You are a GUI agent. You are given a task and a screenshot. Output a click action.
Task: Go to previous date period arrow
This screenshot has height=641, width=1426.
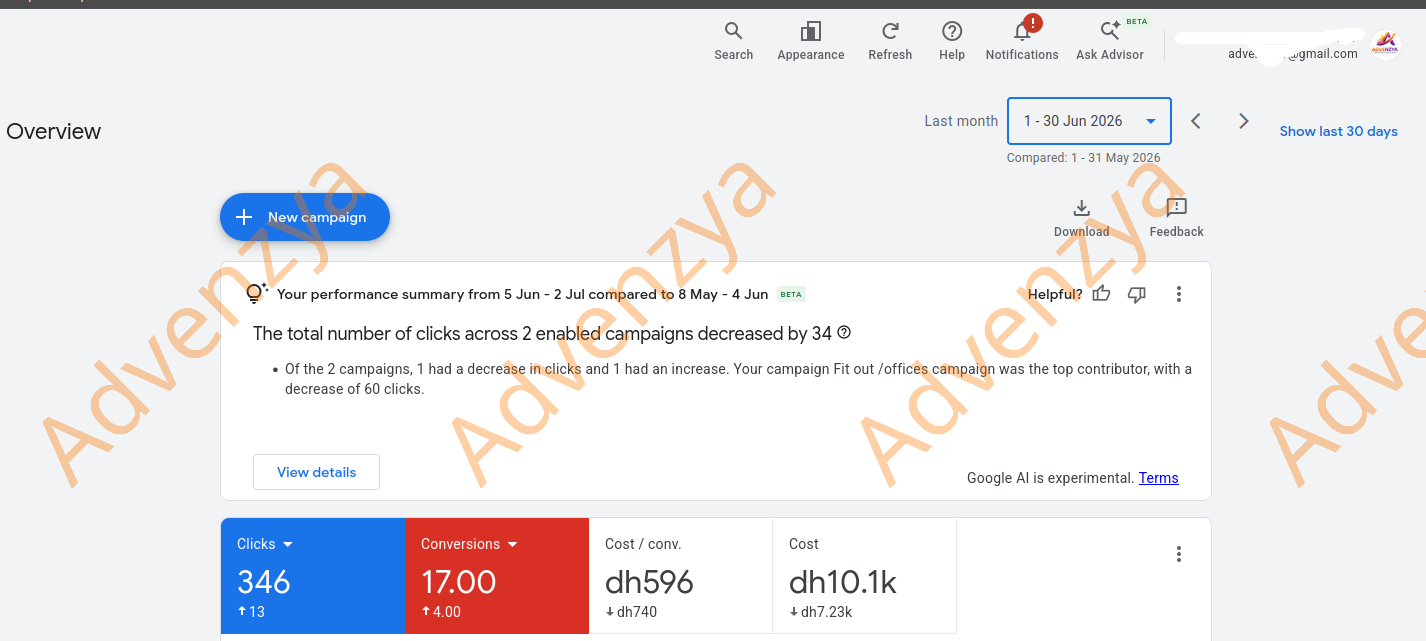(1196, 121)
